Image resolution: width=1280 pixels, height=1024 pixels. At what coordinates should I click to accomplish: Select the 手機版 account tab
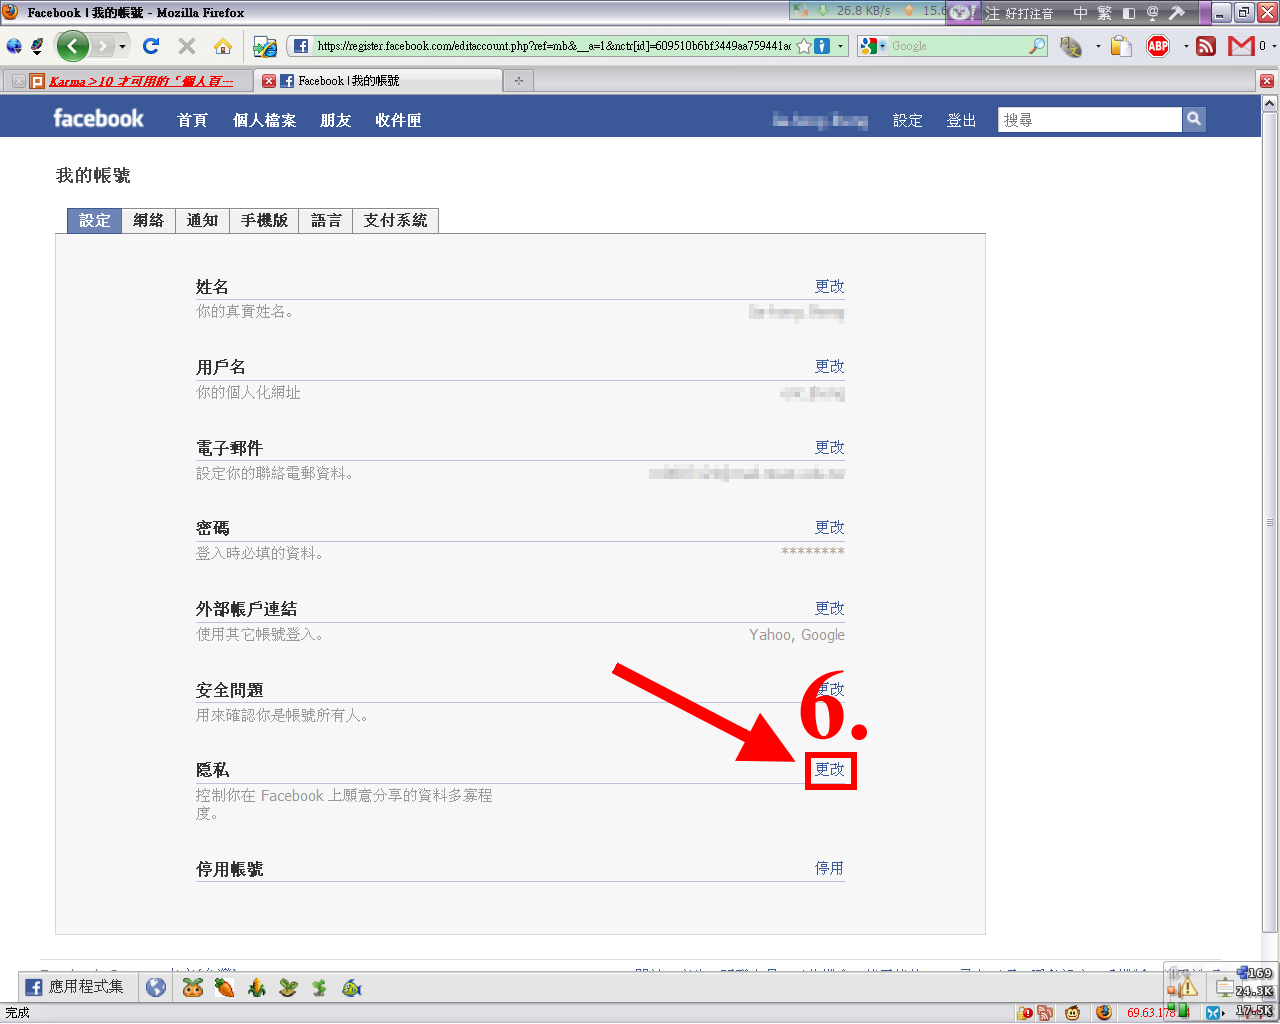[x=264, y=220]
